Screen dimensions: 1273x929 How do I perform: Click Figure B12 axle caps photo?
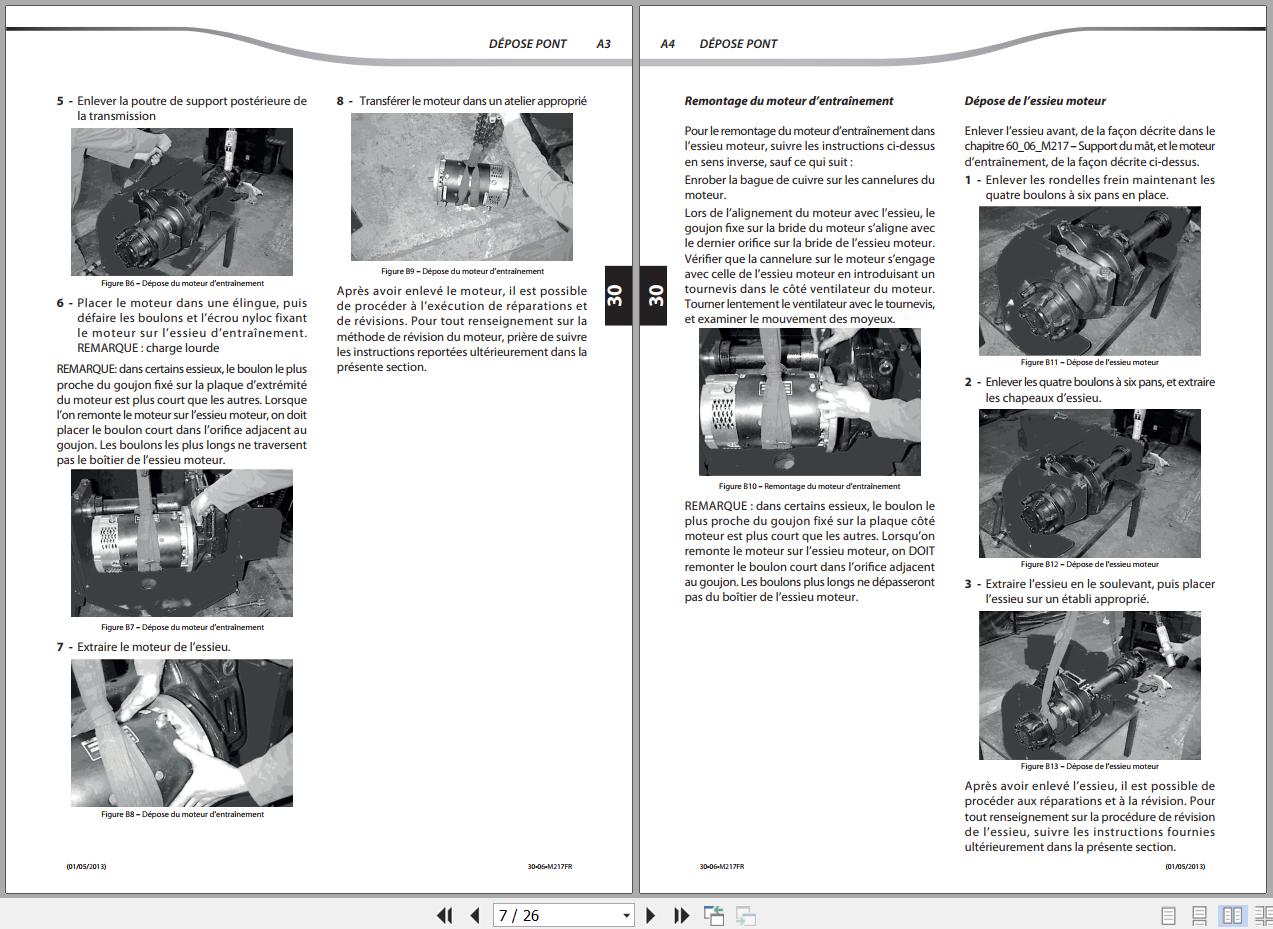pos(1090,484)
